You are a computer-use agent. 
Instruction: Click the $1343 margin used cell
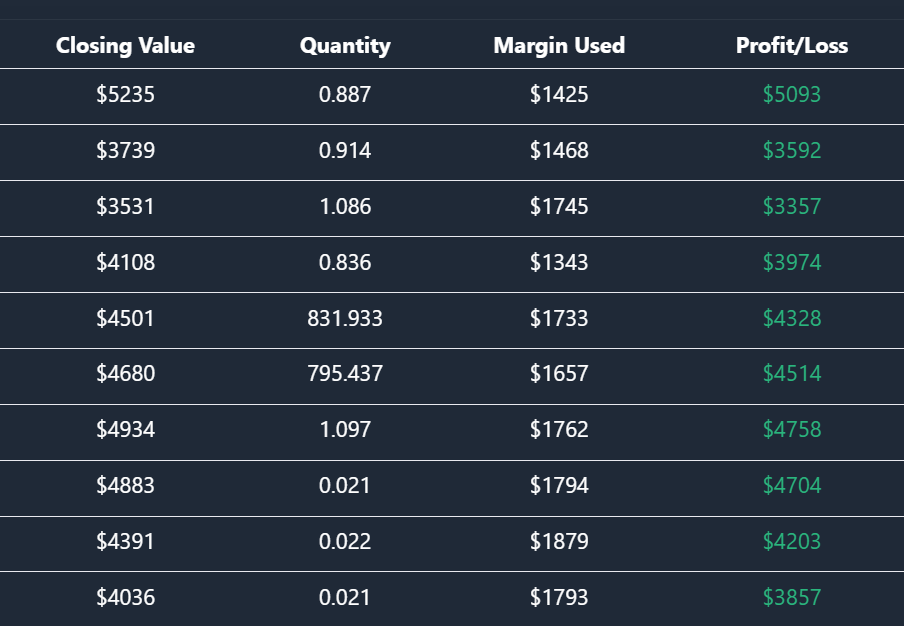(x=559, y=263)
